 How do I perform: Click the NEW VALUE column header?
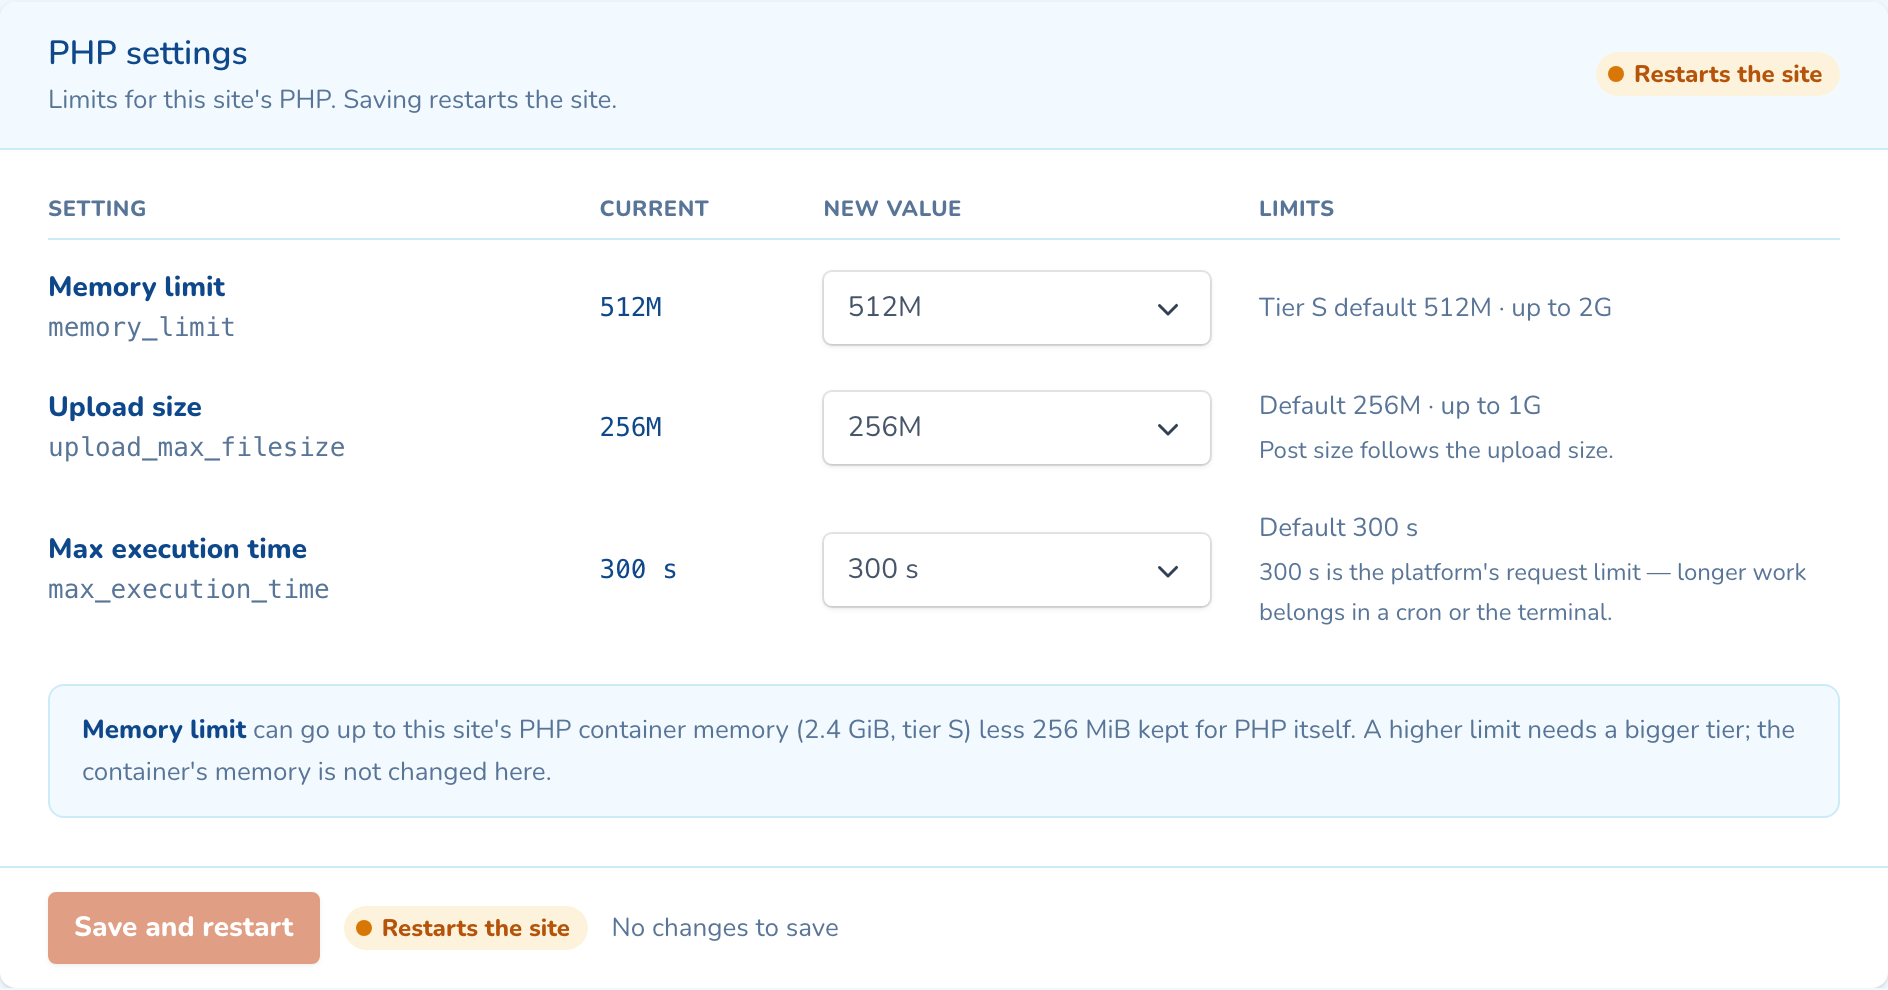pyautogui.click(x=892, y=209)
